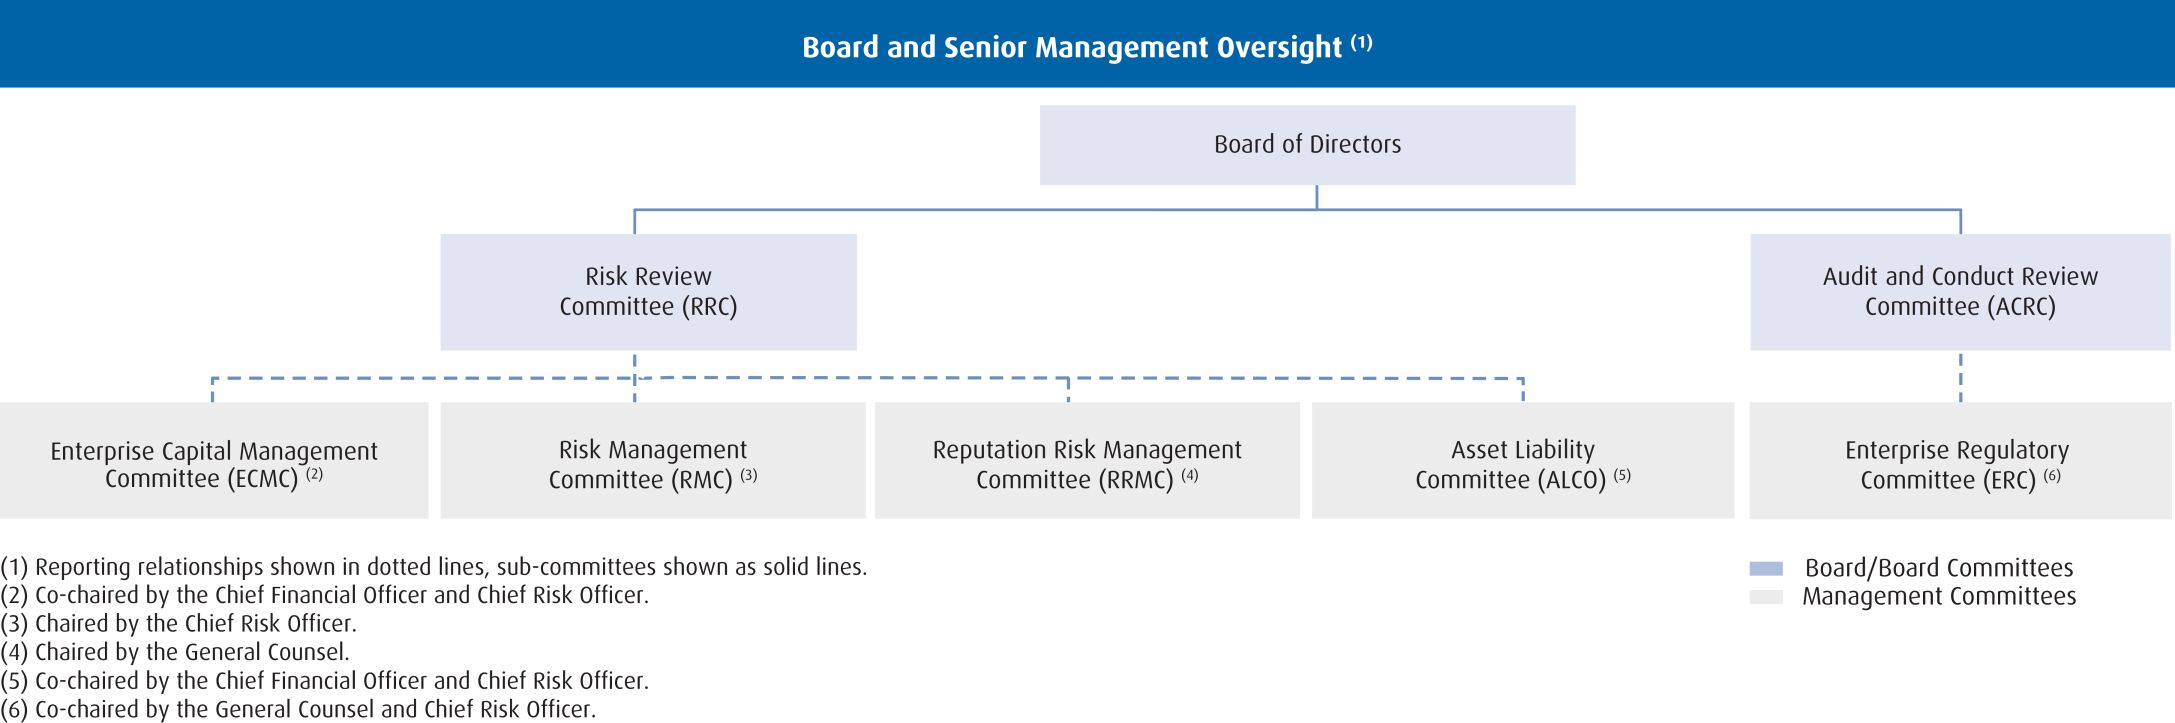Click the Board of Directors box
The height and width of the screenshot is (723, 2175).
[1307, 145]
